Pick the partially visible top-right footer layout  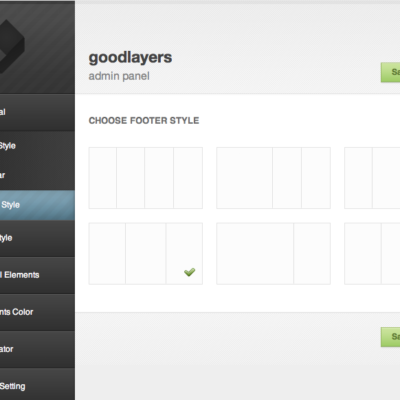coord(372,178)
